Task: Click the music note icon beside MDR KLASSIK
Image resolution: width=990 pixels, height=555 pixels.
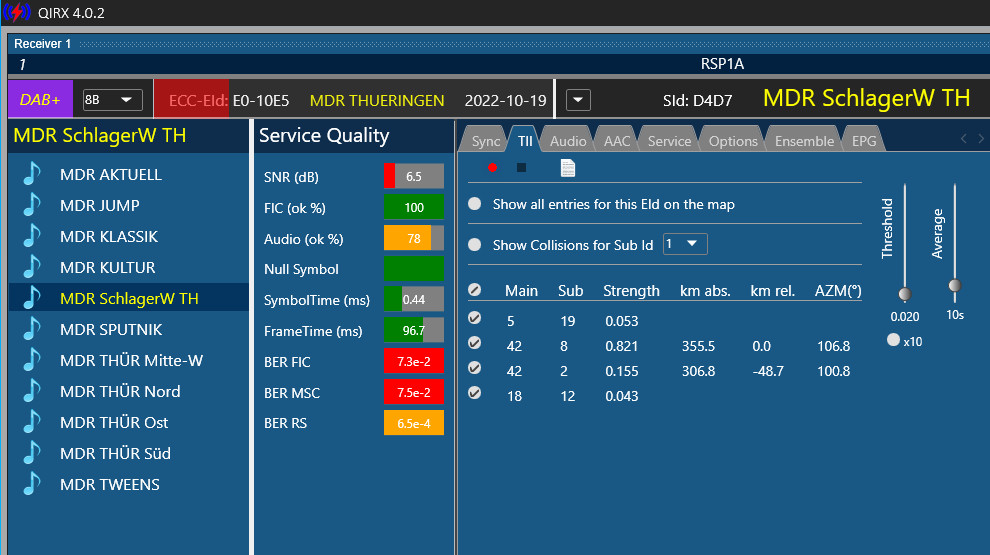Action: (32, 236)
